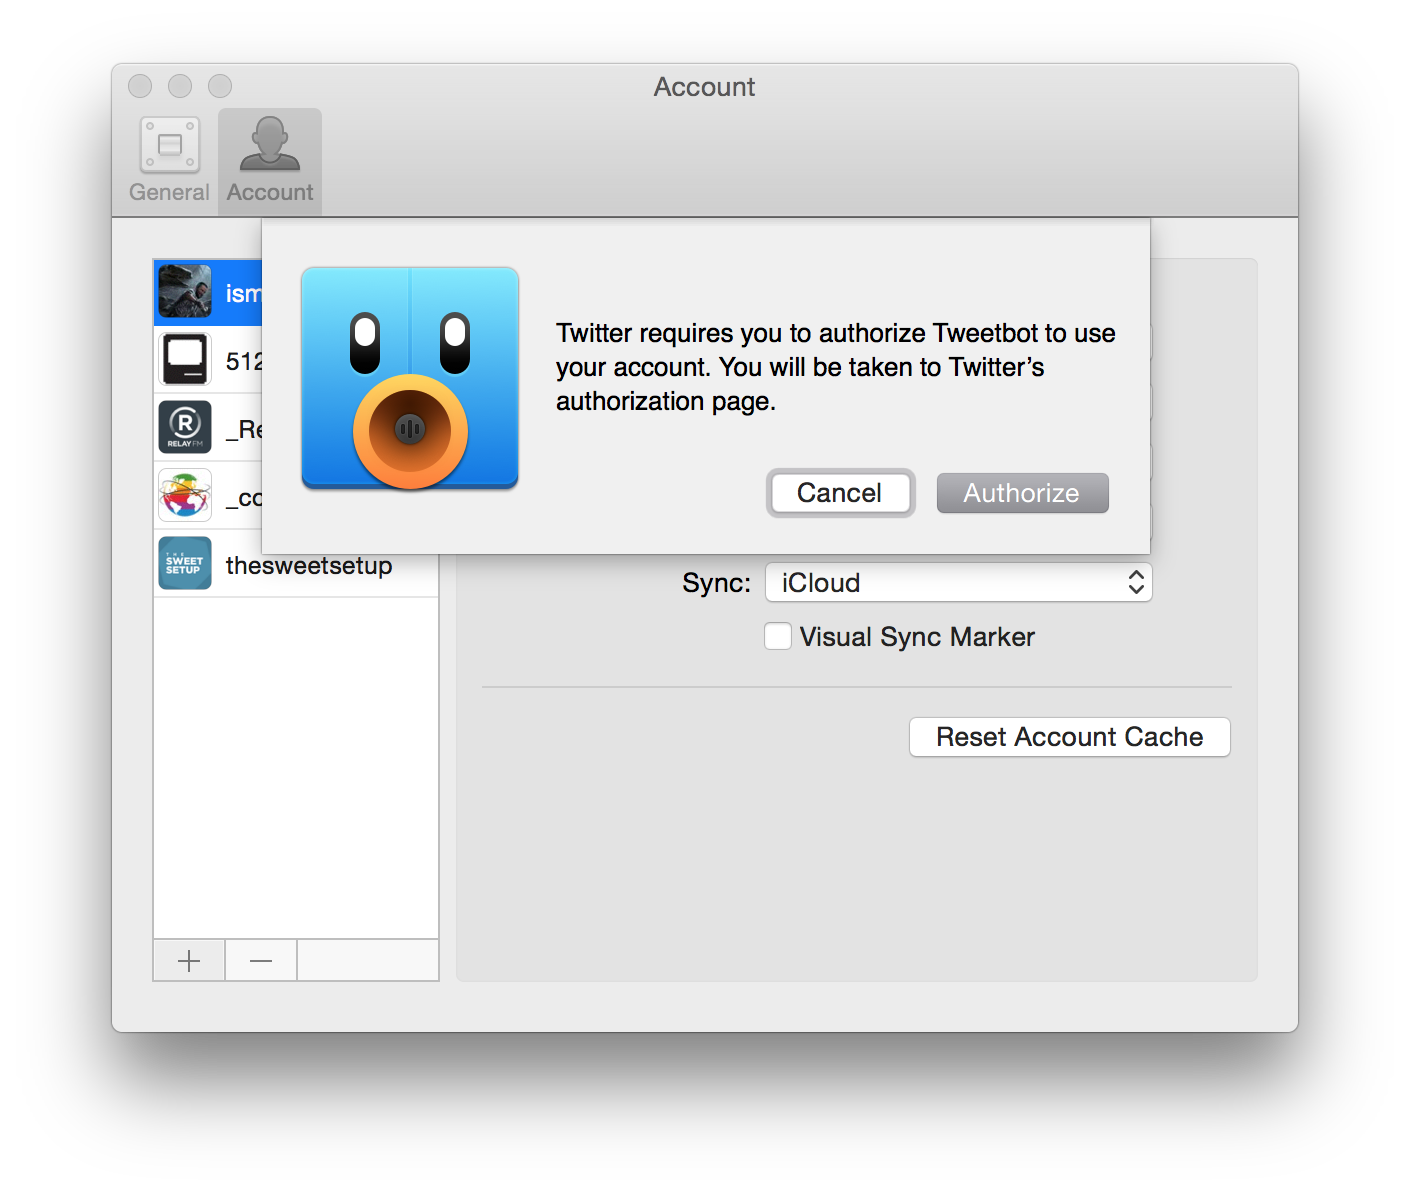The image size is (1410, 1192).
Task: Click the highlighted top account avatar
Action: click(x=185, y=292)
